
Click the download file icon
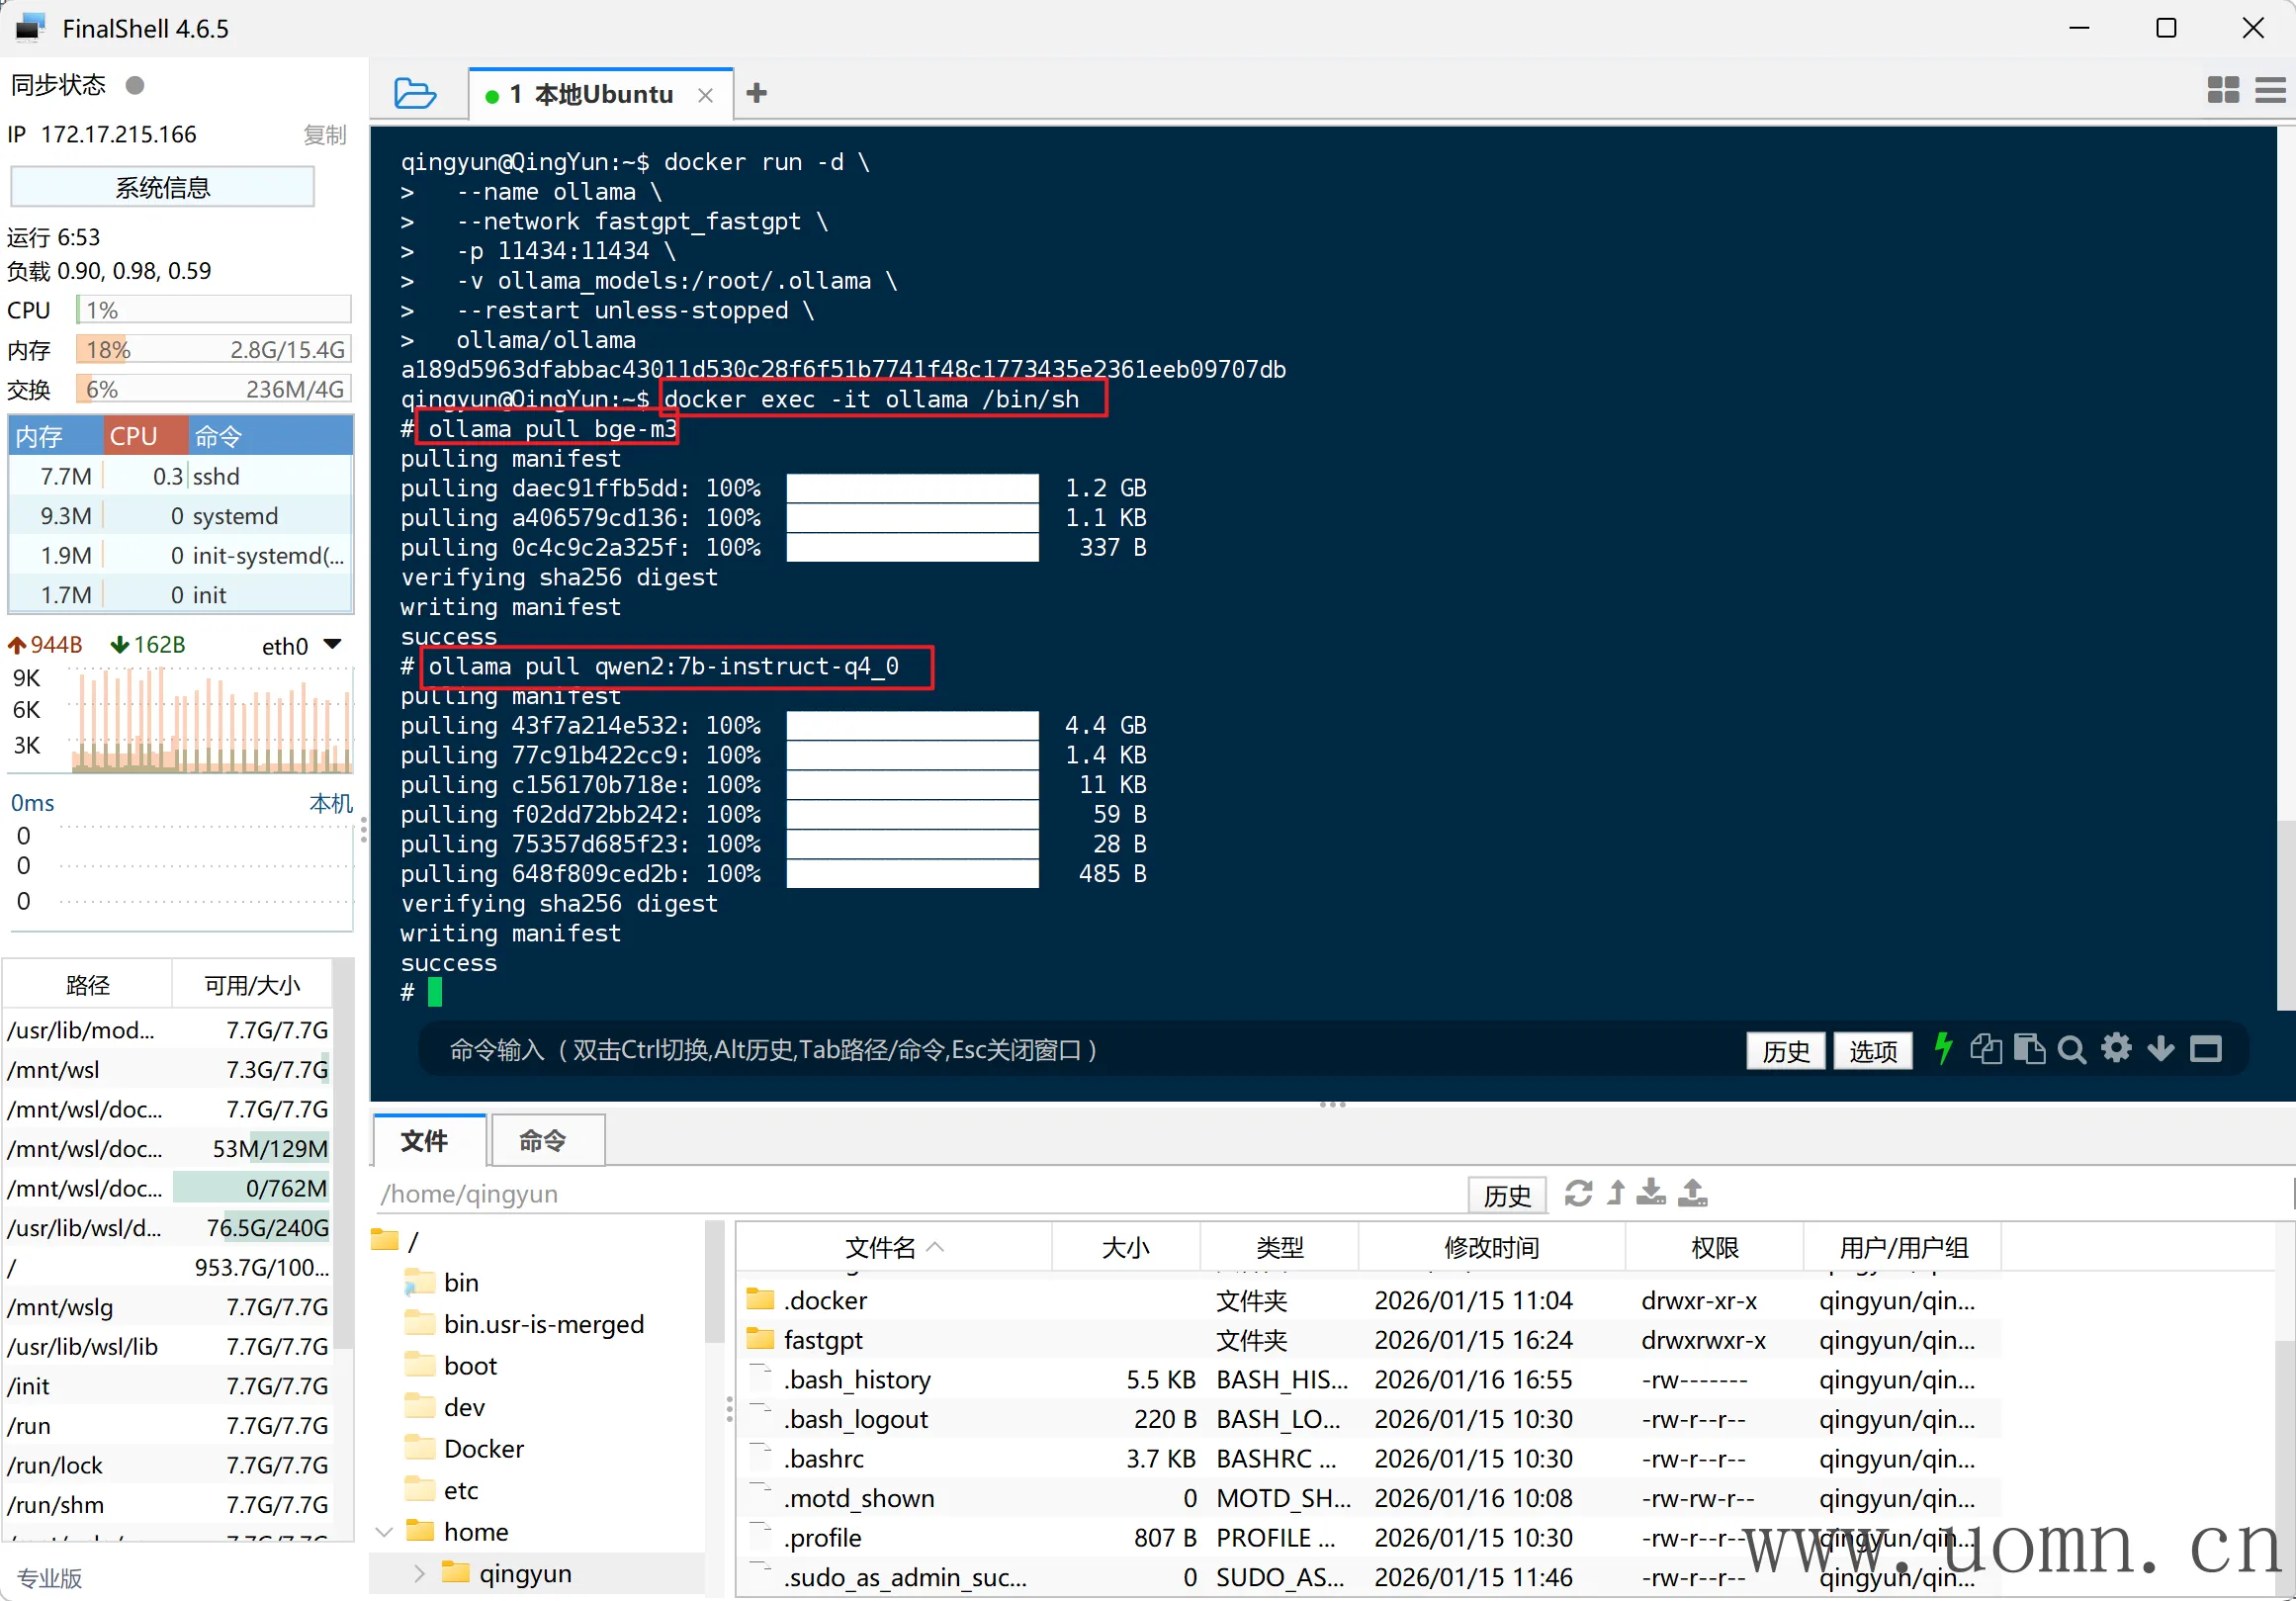pos(1651,1193)
